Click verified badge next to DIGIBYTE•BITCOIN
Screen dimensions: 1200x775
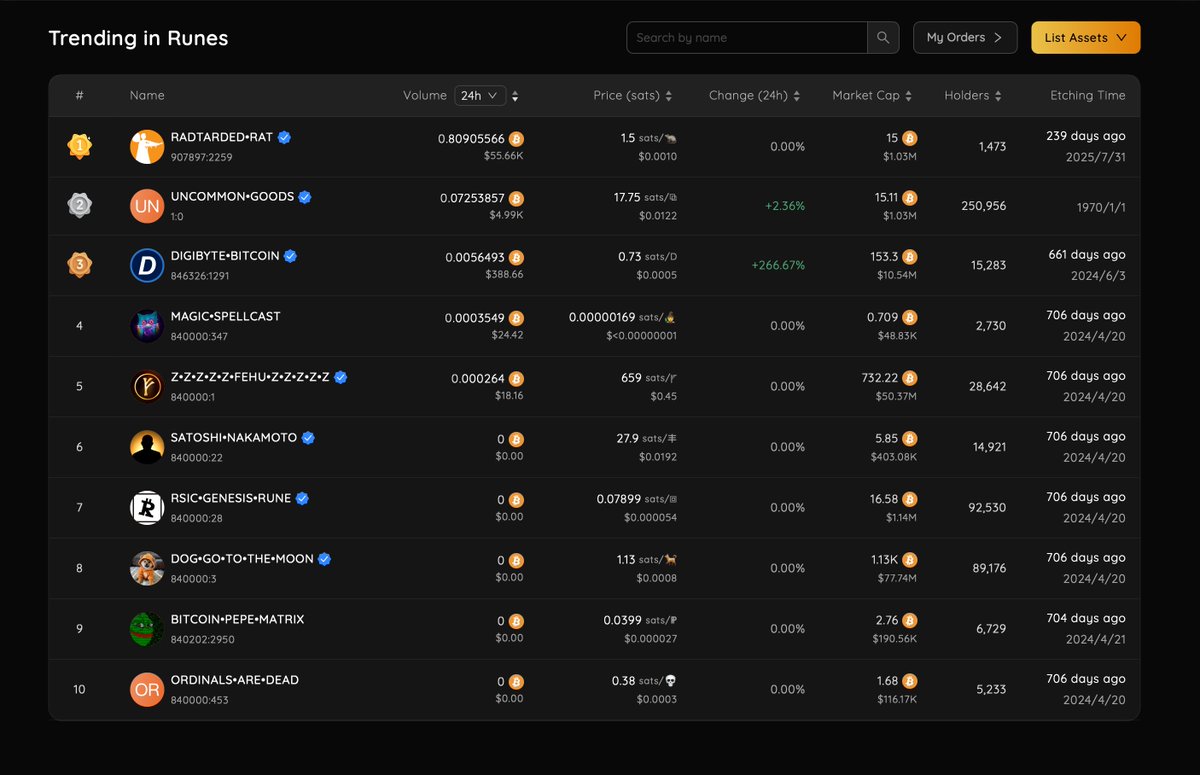tap(290, 256)
